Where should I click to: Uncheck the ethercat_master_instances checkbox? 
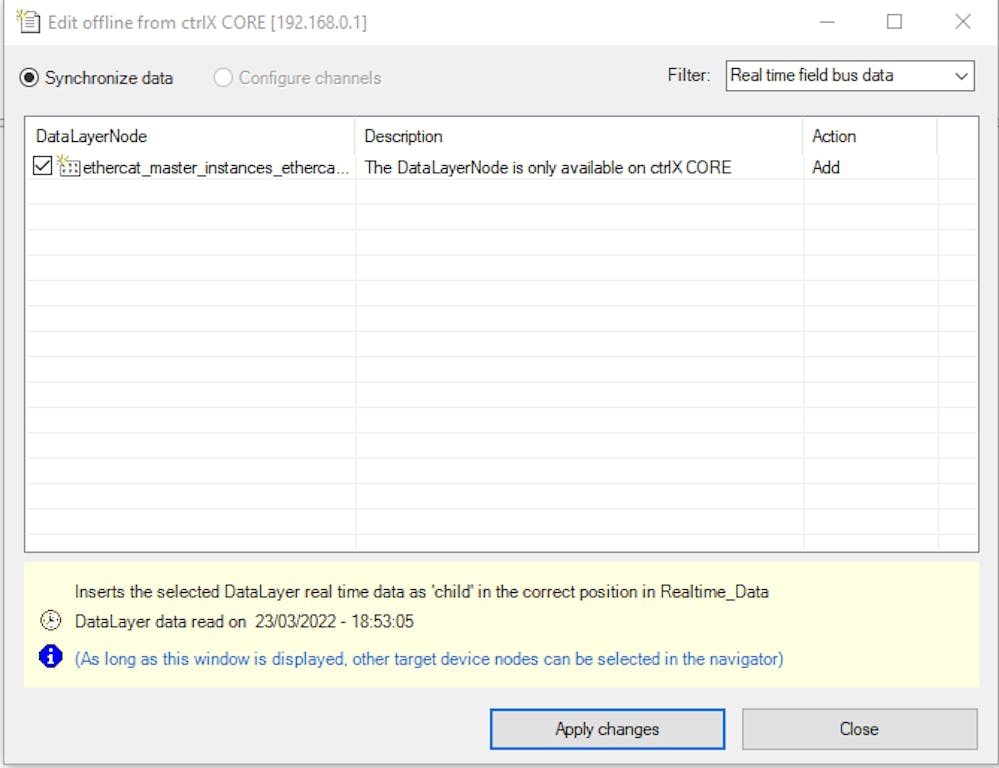pos(42,167)
